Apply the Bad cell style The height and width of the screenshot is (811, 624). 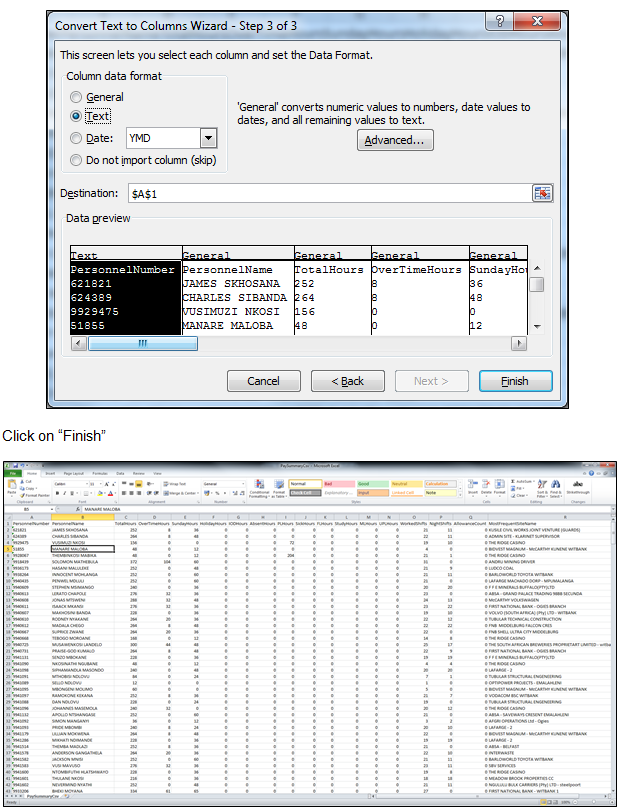pos(338,484)
